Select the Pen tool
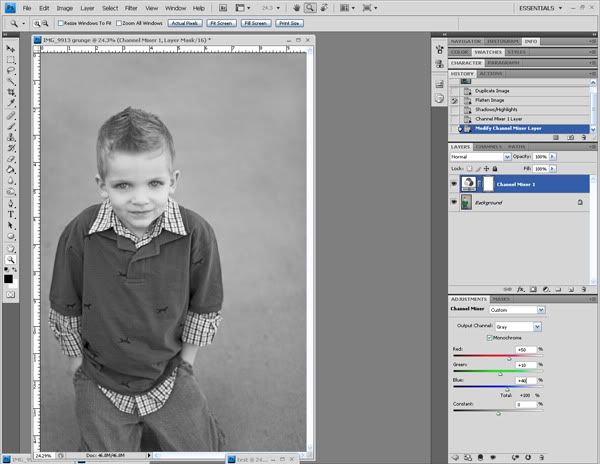 click(x=10, y=204)
